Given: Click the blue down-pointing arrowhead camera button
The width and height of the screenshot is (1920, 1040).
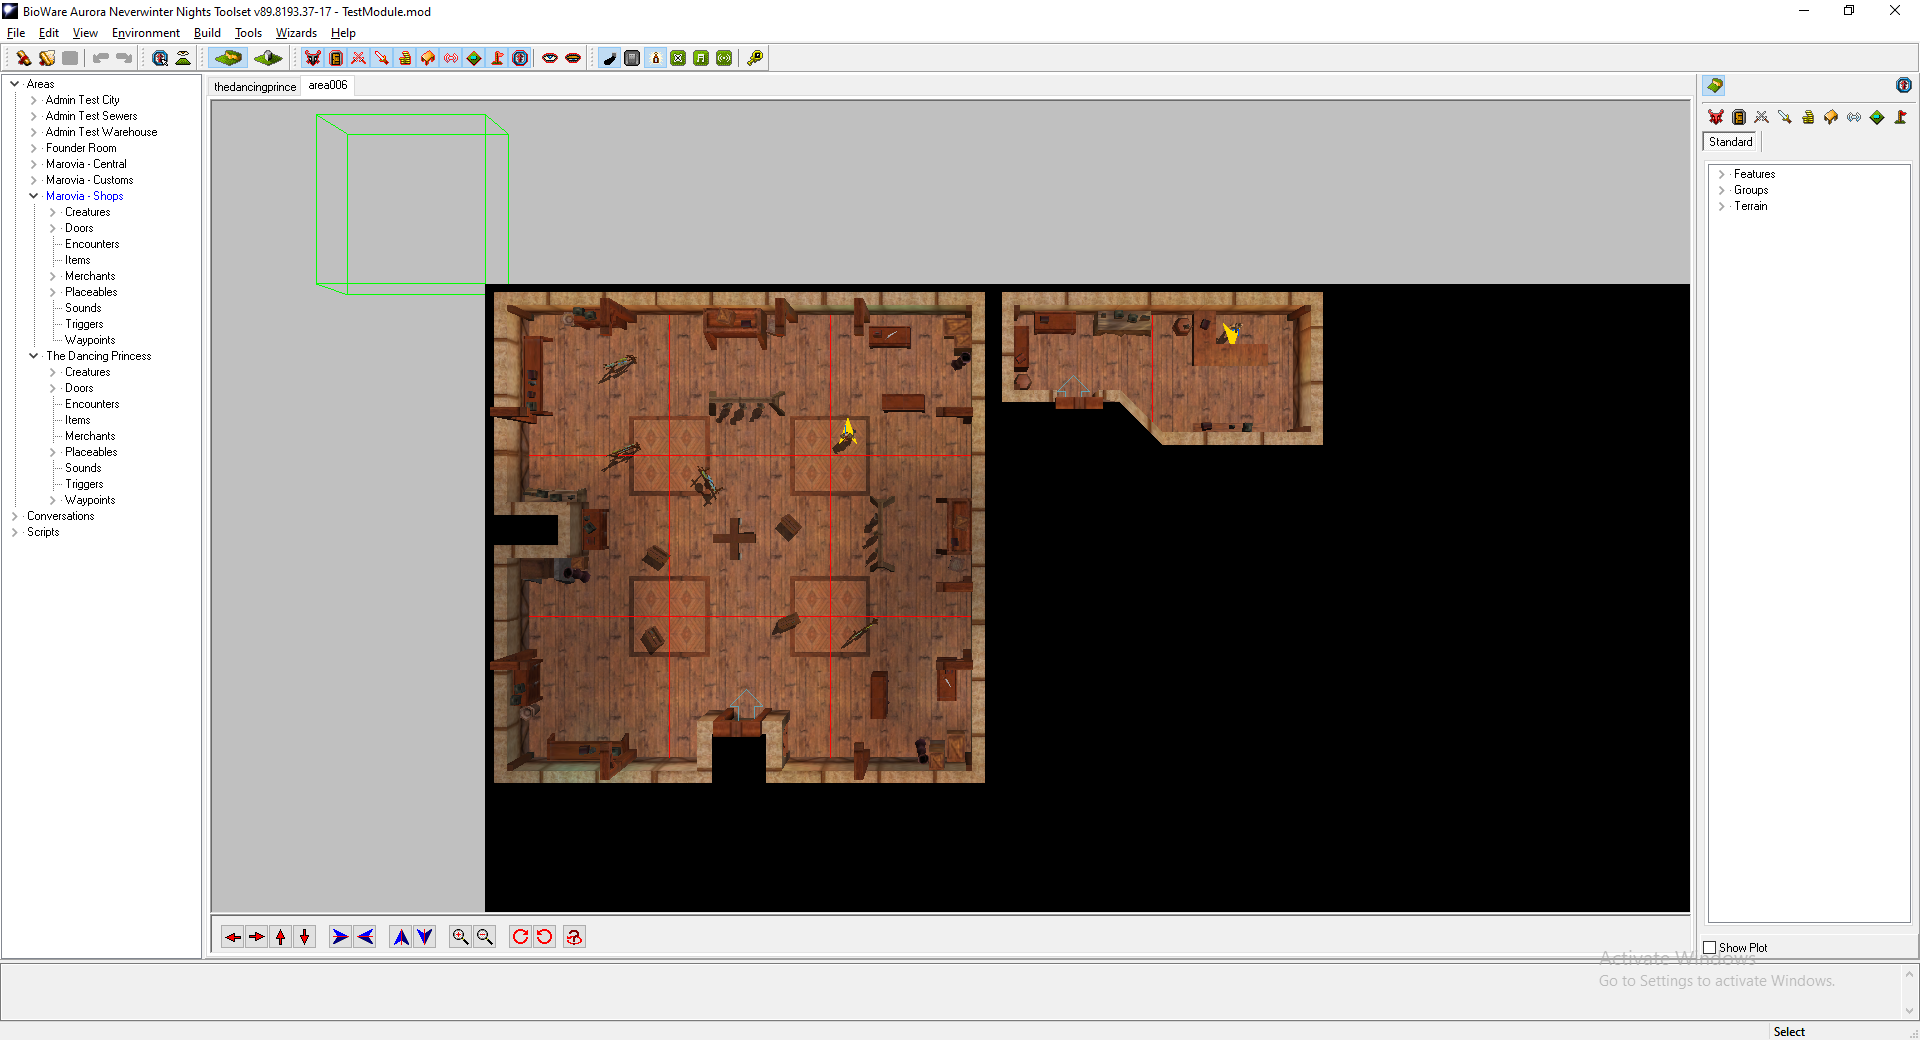Looking at the screenshot, I should [x=425, y=937].
